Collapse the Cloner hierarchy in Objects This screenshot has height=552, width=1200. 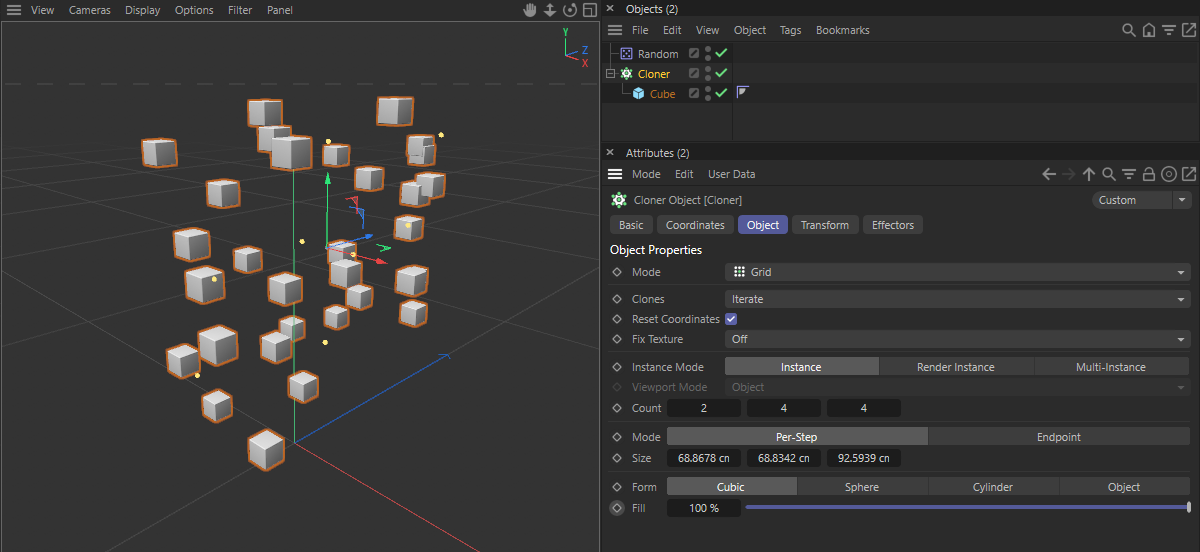tap(610, 74)
